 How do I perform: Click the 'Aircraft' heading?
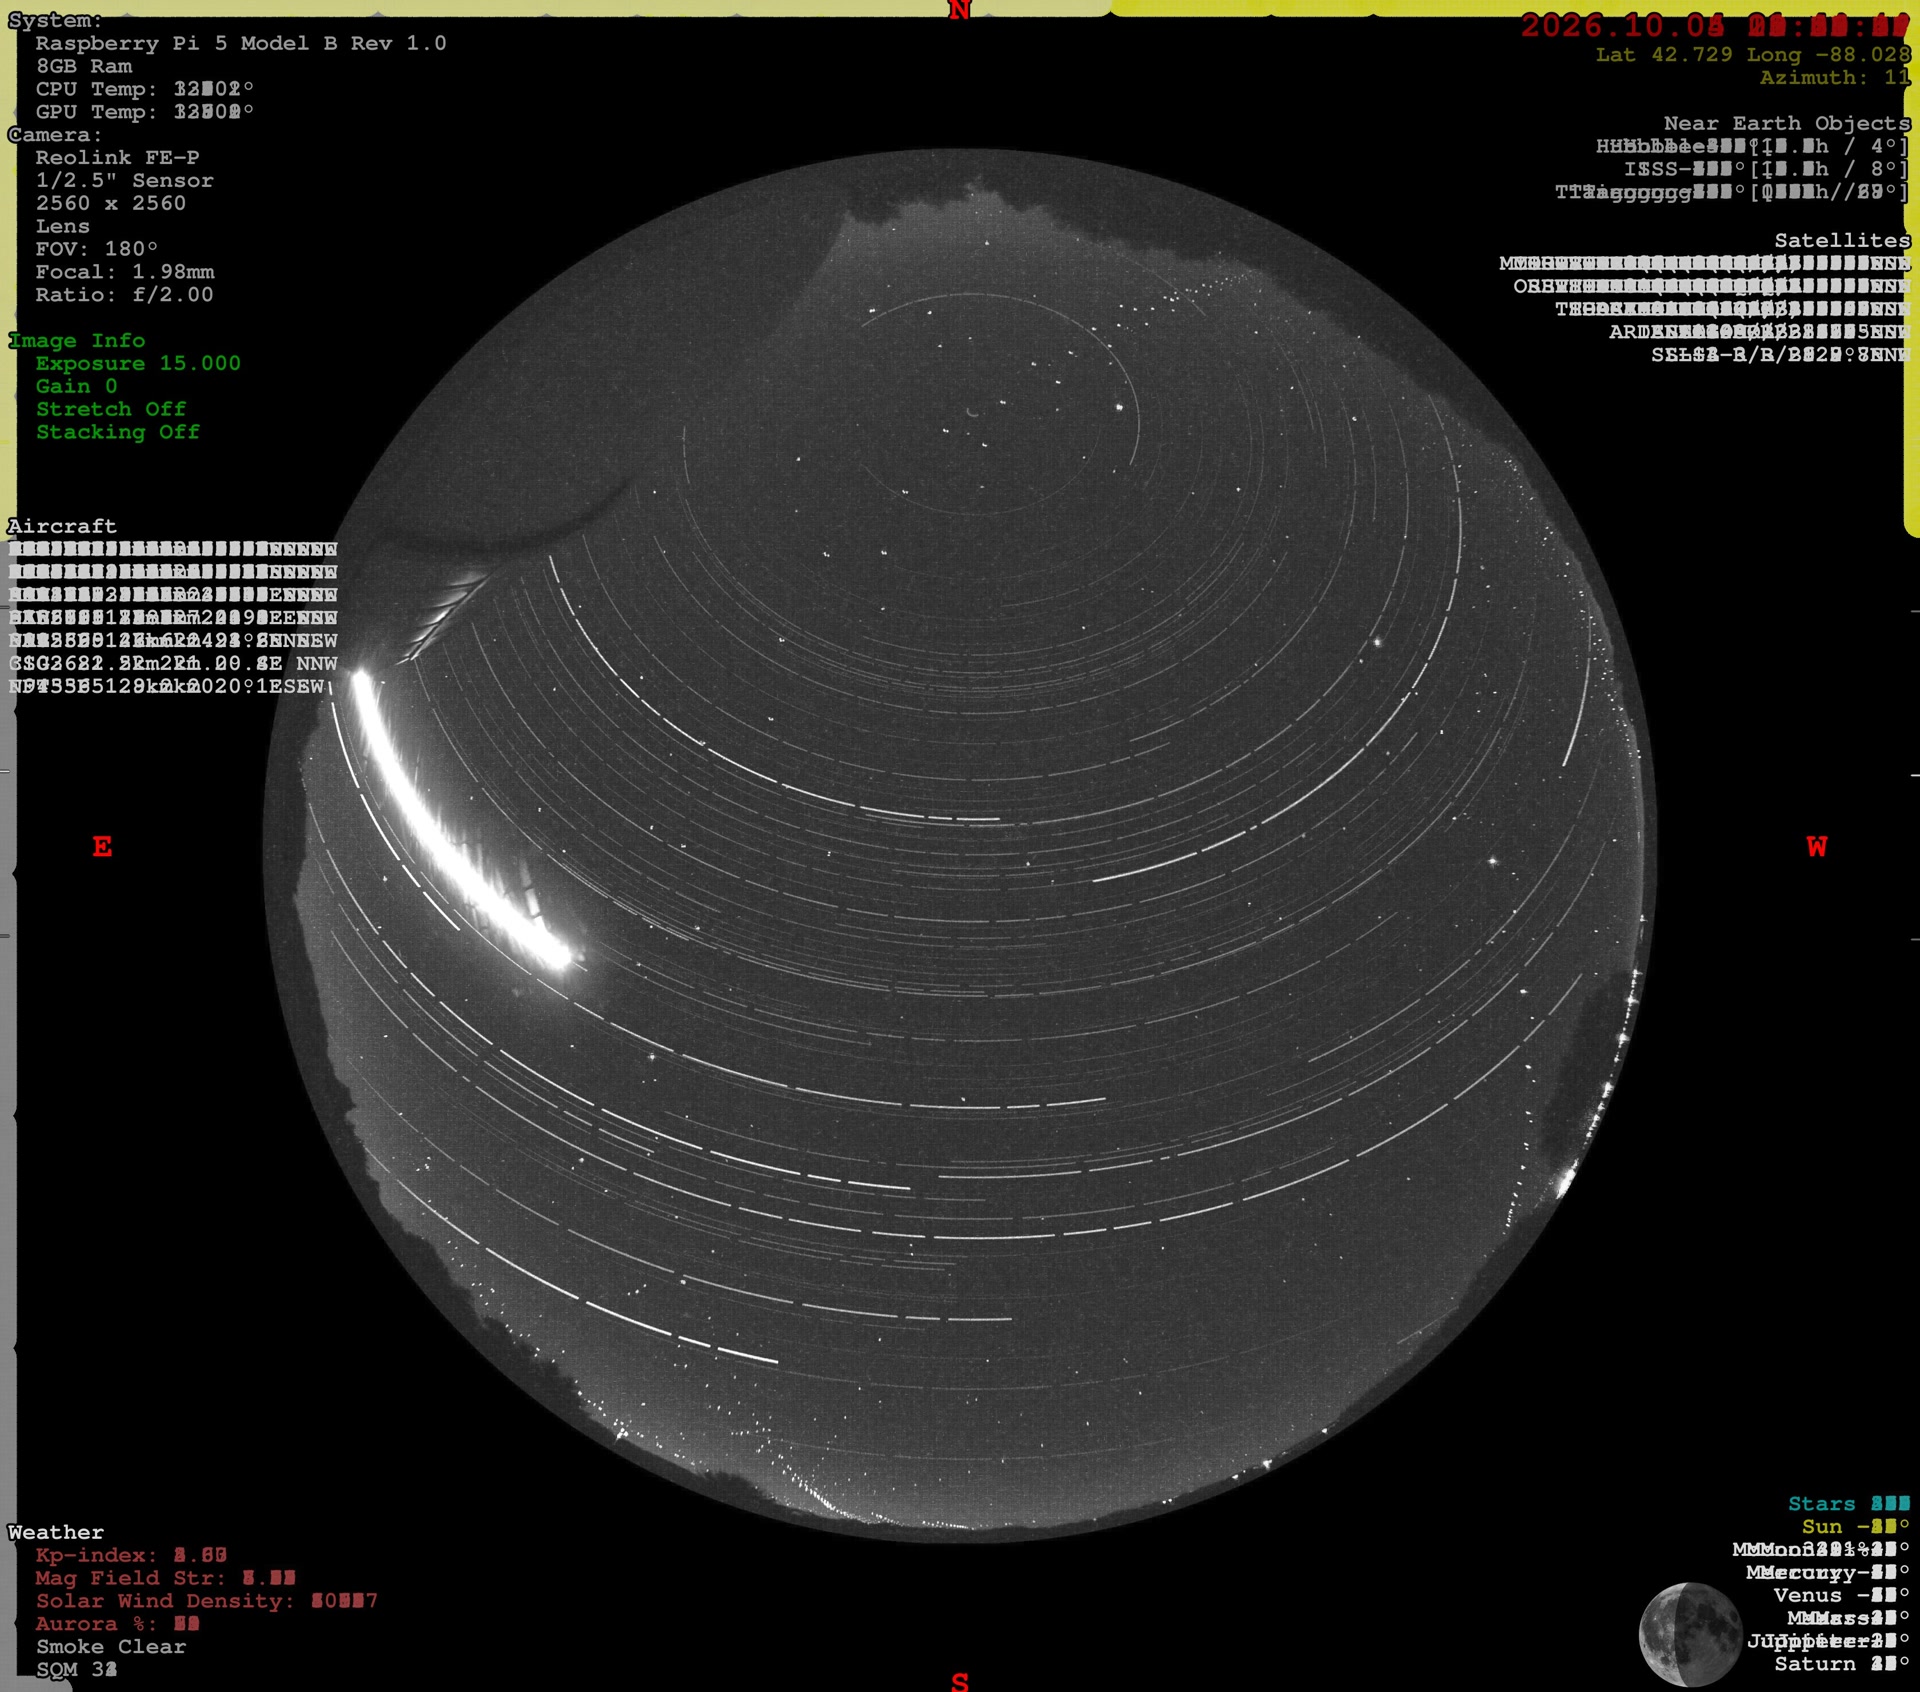[62, 526]
